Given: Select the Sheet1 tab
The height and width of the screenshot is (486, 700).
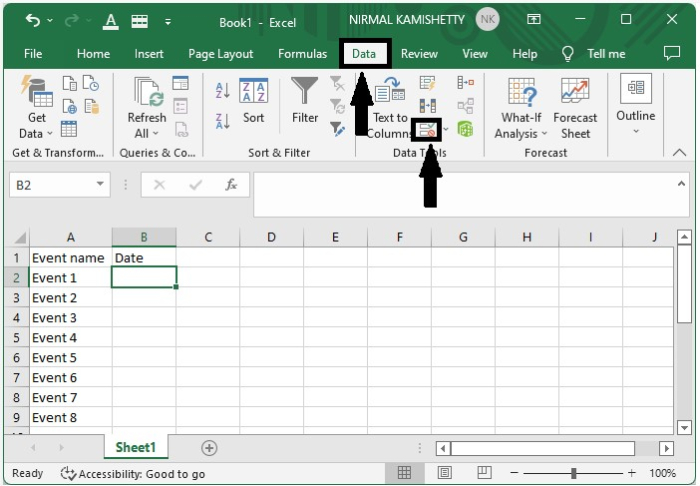Looking at the screenshot, I should pos(136,447).
